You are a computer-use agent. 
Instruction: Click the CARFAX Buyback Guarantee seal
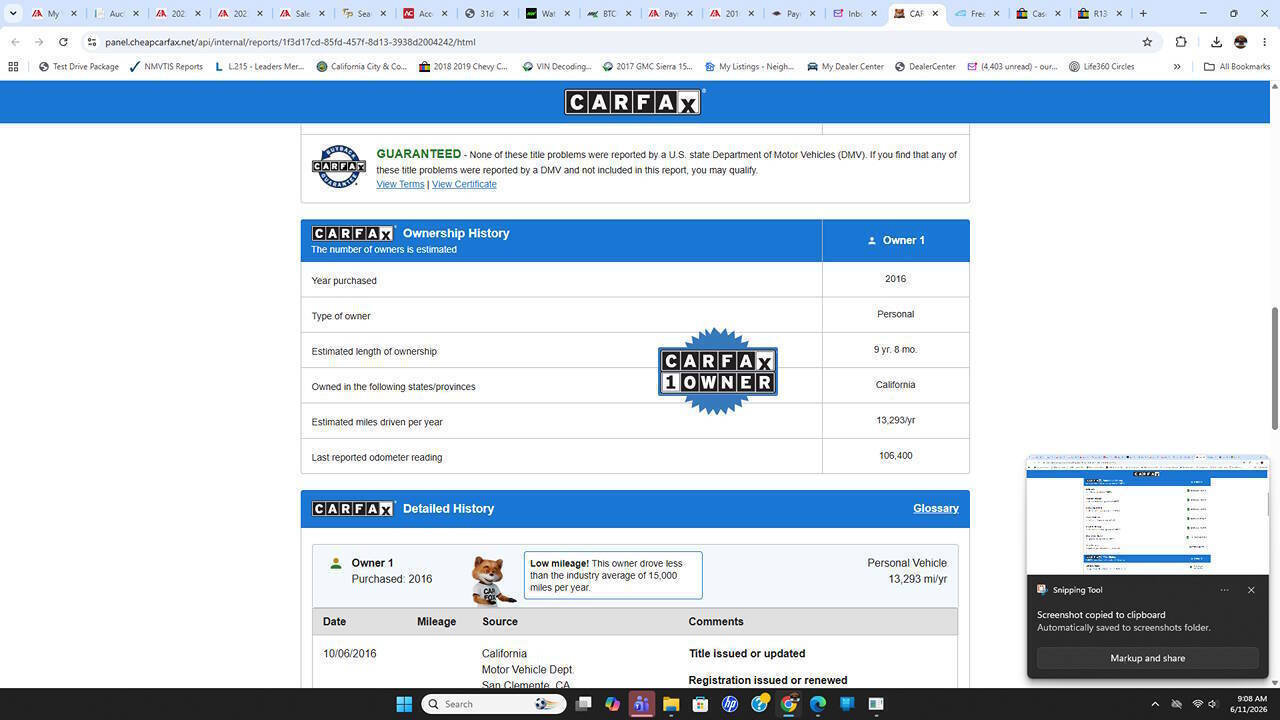[x=339, y=167]
